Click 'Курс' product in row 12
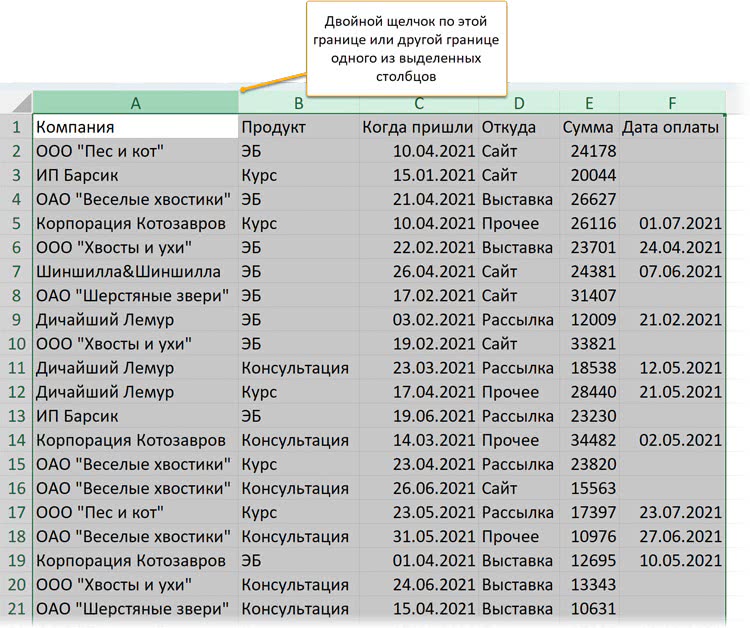 click(298, 392)
